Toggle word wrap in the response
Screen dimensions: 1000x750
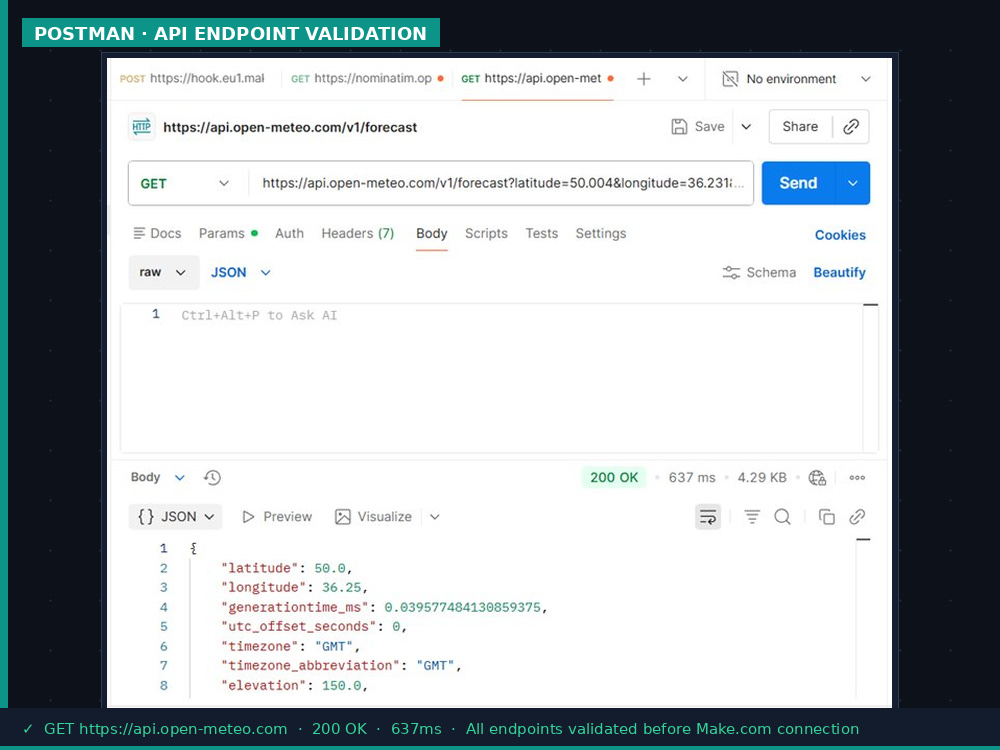(708, 517)
